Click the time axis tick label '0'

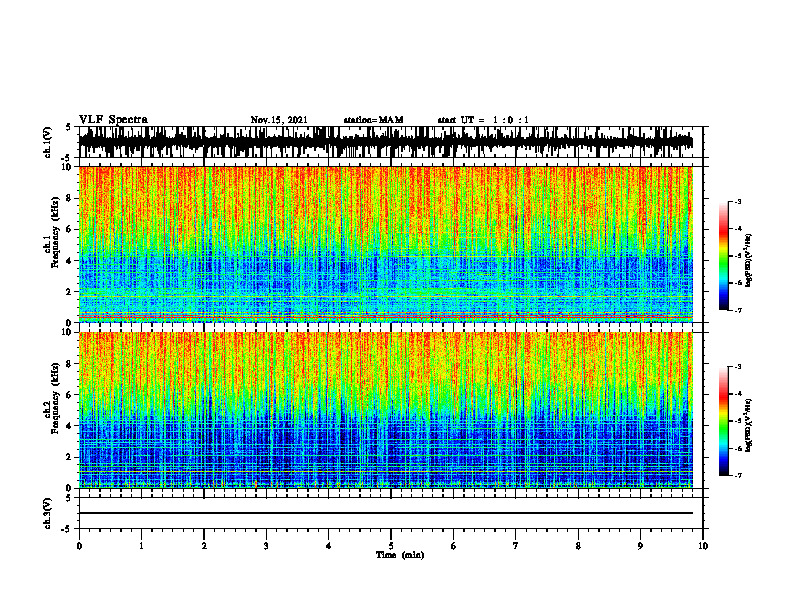[79, 546]
